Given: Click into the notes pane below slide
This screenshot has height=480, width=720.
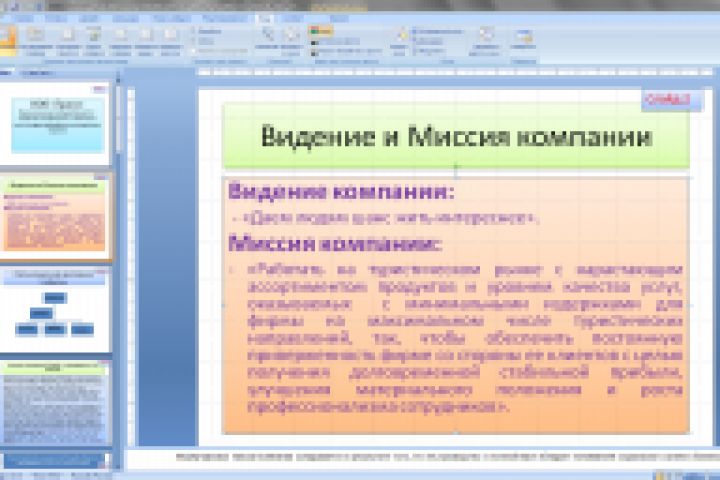Looking at the screenshot, I should [422, 457].
